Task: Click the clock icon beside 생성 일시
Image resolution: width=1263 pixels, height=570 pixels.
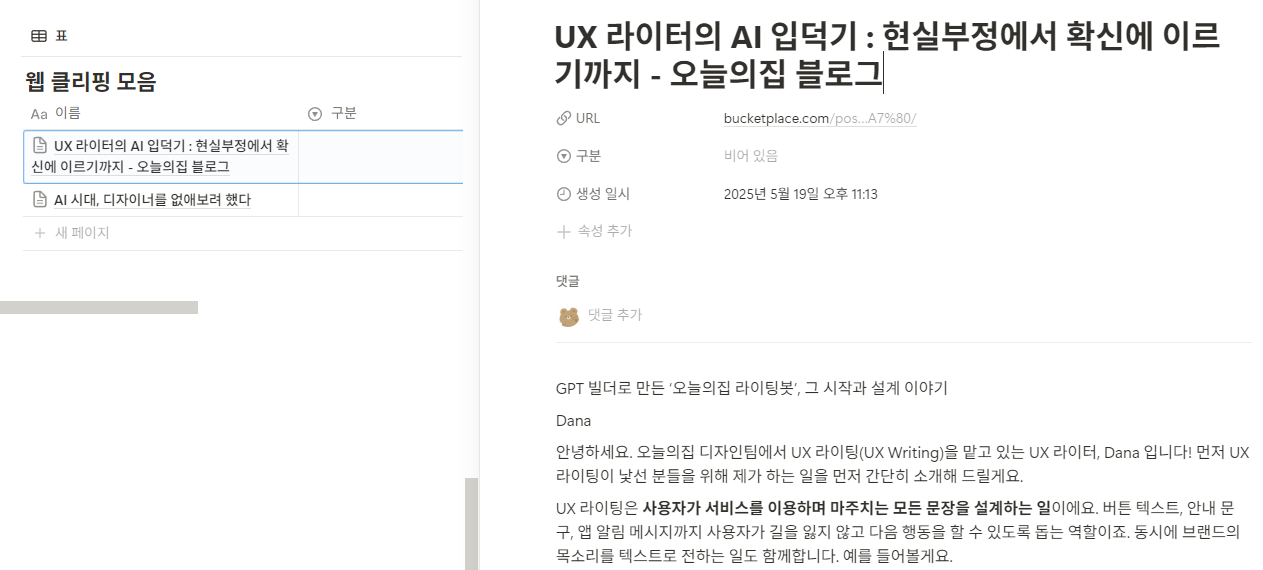Action: (564, 194)
